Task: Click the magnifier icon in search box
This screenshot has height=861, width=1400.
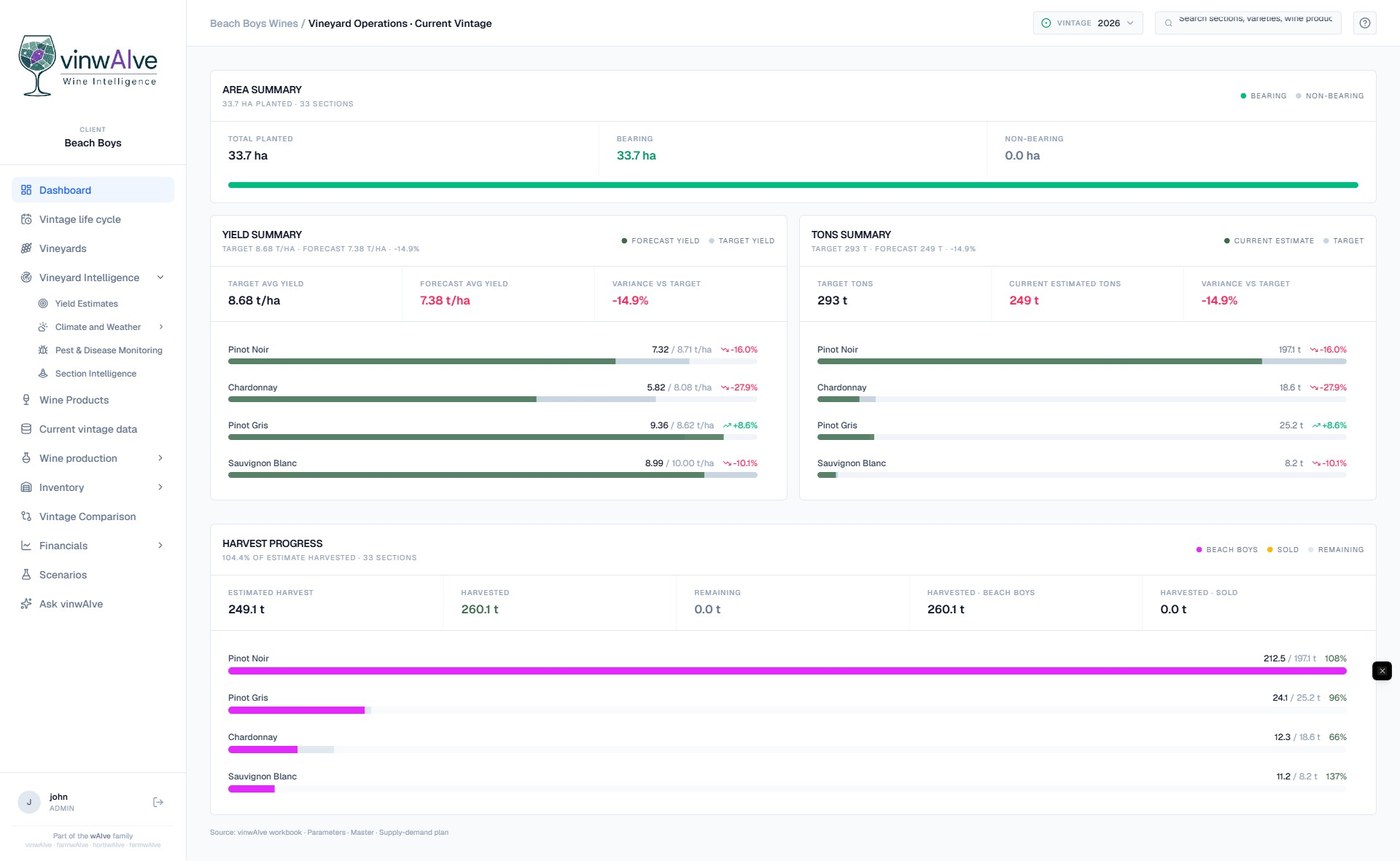Action: [1168, 23]
